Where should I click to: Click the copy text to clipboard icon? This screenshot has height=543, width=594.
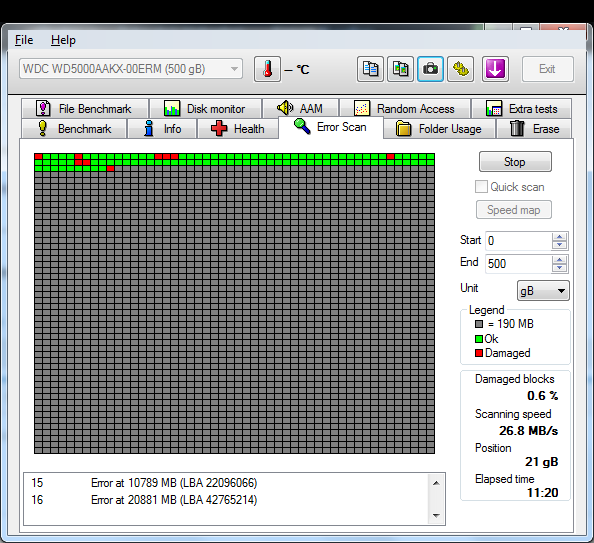370,69
